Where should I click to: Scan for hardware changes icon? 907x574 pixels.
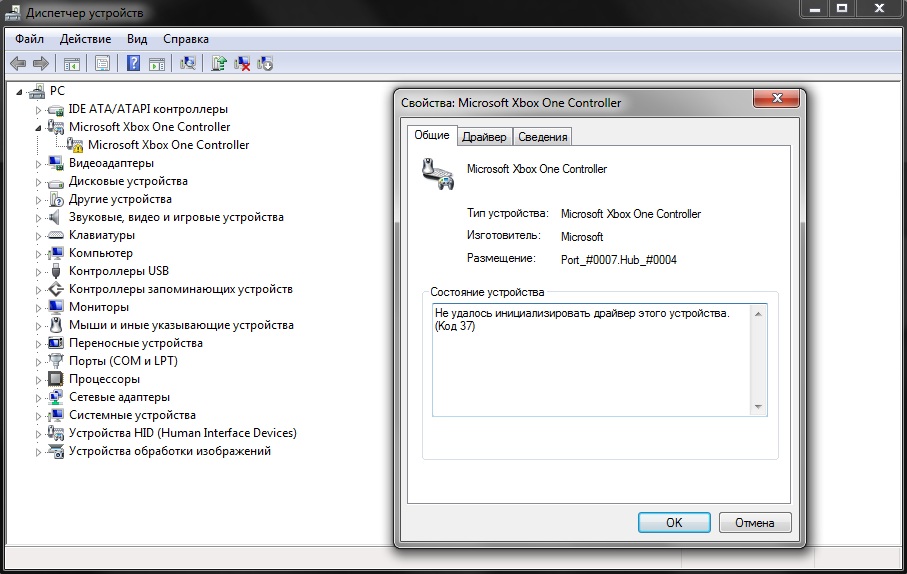tap(187, 63)
